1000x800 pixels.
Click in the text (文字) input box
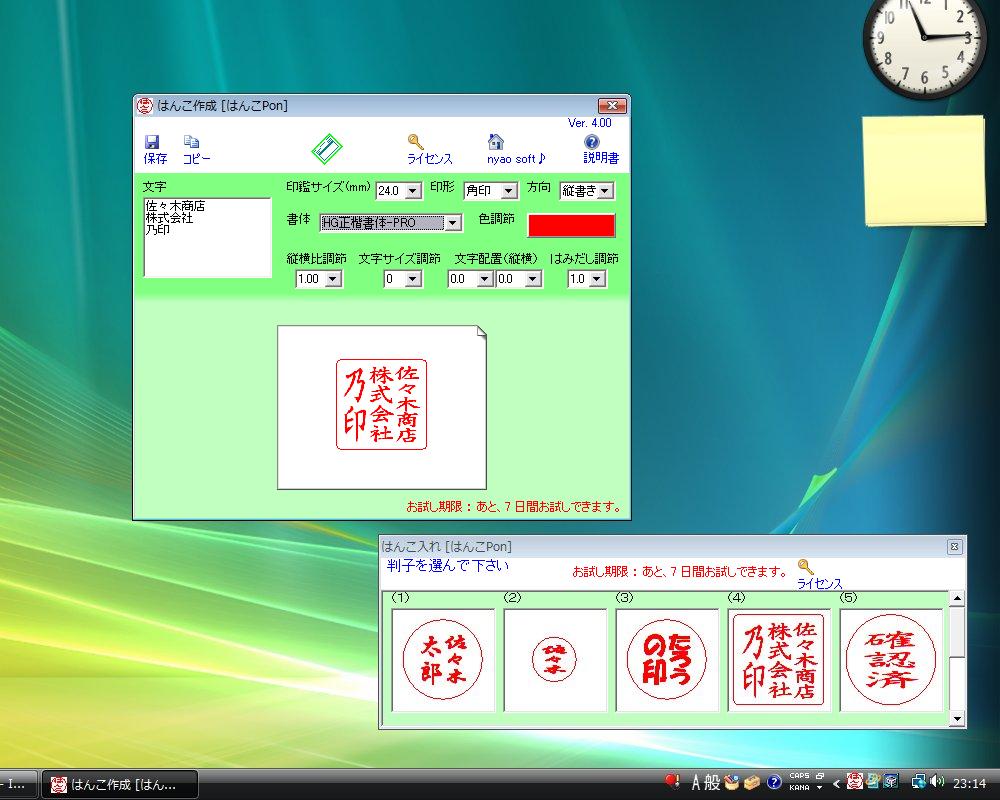coord(207,238)
